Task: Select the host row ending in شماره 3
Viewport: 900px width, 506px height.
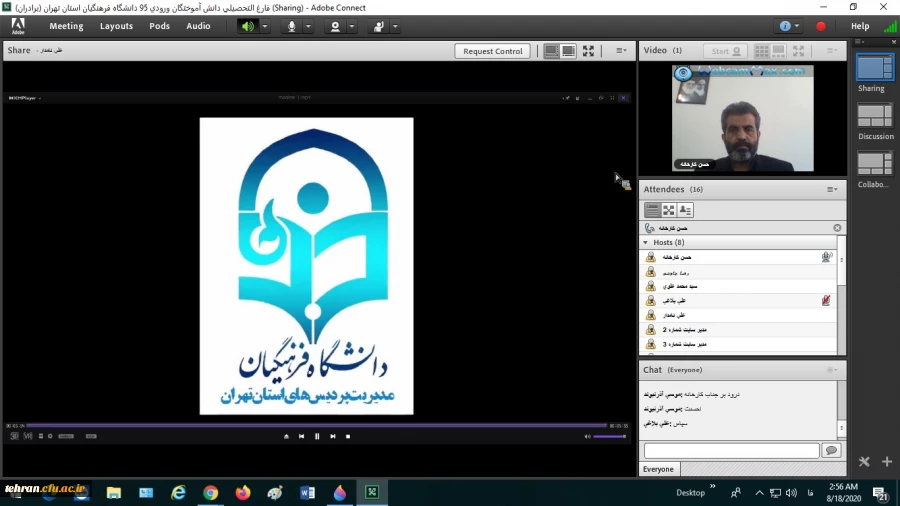Action: click(738, 344)
